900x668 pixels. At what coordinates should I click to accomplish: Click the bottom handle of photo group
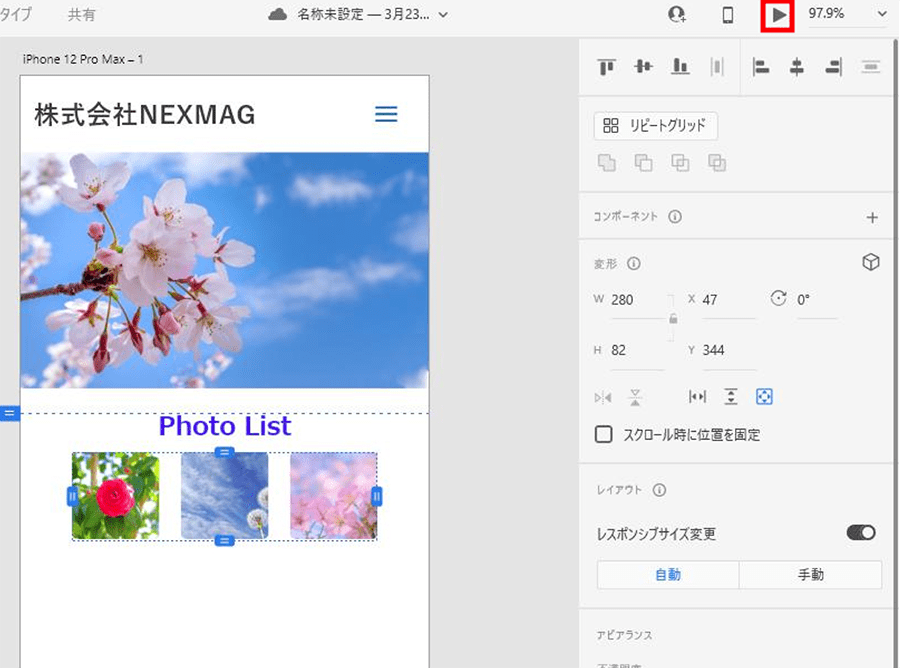pyautogui.click(x=224, y=541)
